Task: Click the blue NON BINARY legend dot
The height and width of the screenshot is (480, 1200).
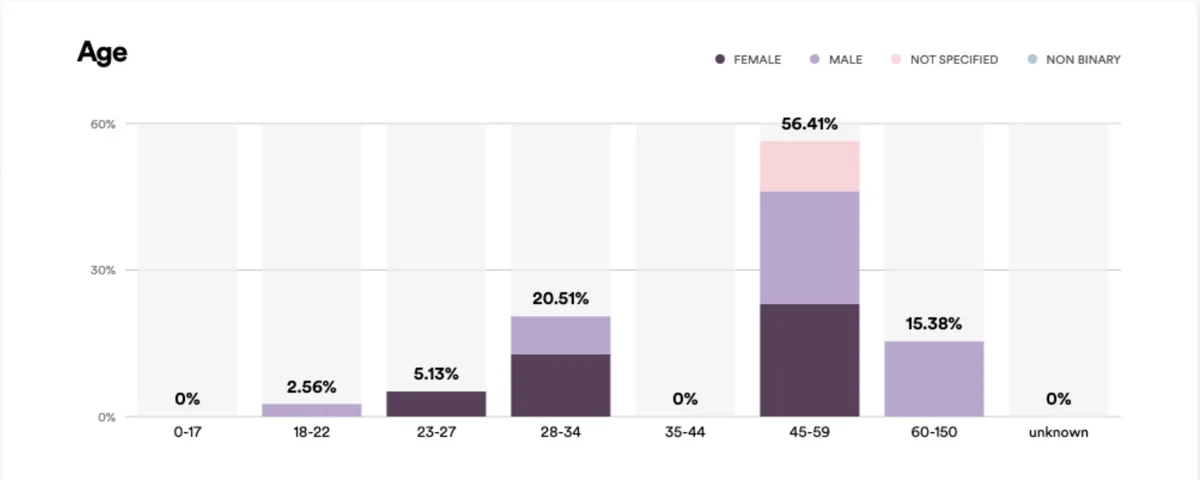Action: (x=1032, y=60)
